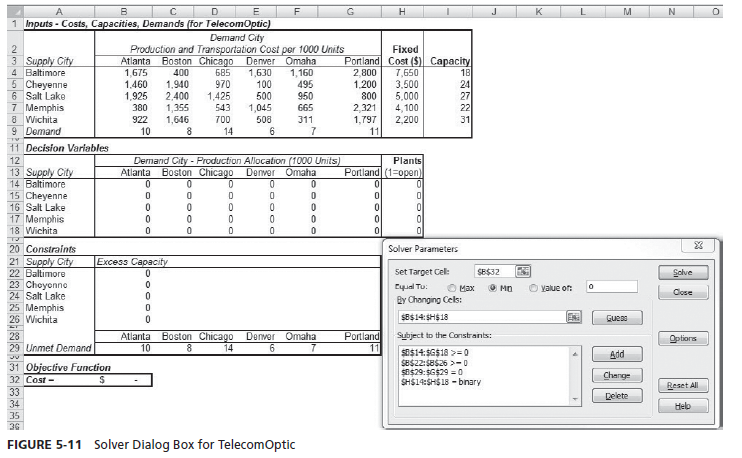
Task: Delete the selected constraint
Action: pyautogui.click(x=616, y=396)
